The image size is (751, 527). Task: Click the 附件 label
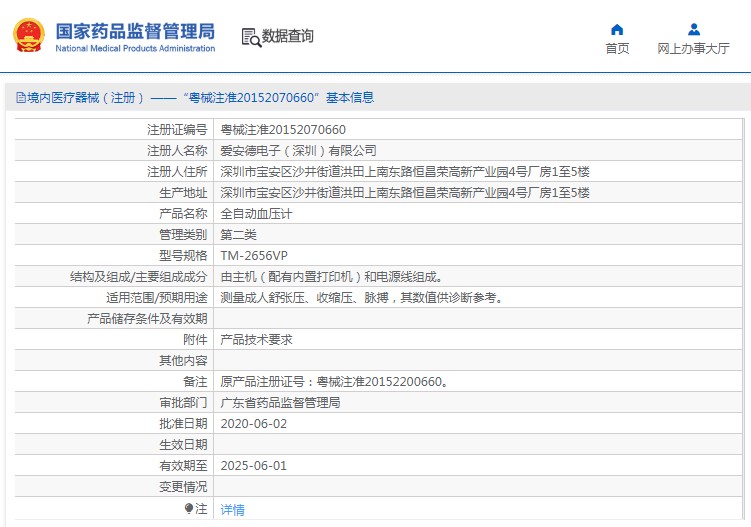coord(195,340)
